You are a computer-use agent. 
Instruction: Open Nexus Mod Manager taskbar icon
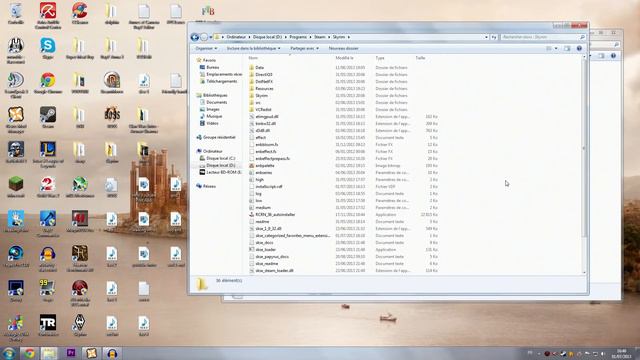click(91, 353)
